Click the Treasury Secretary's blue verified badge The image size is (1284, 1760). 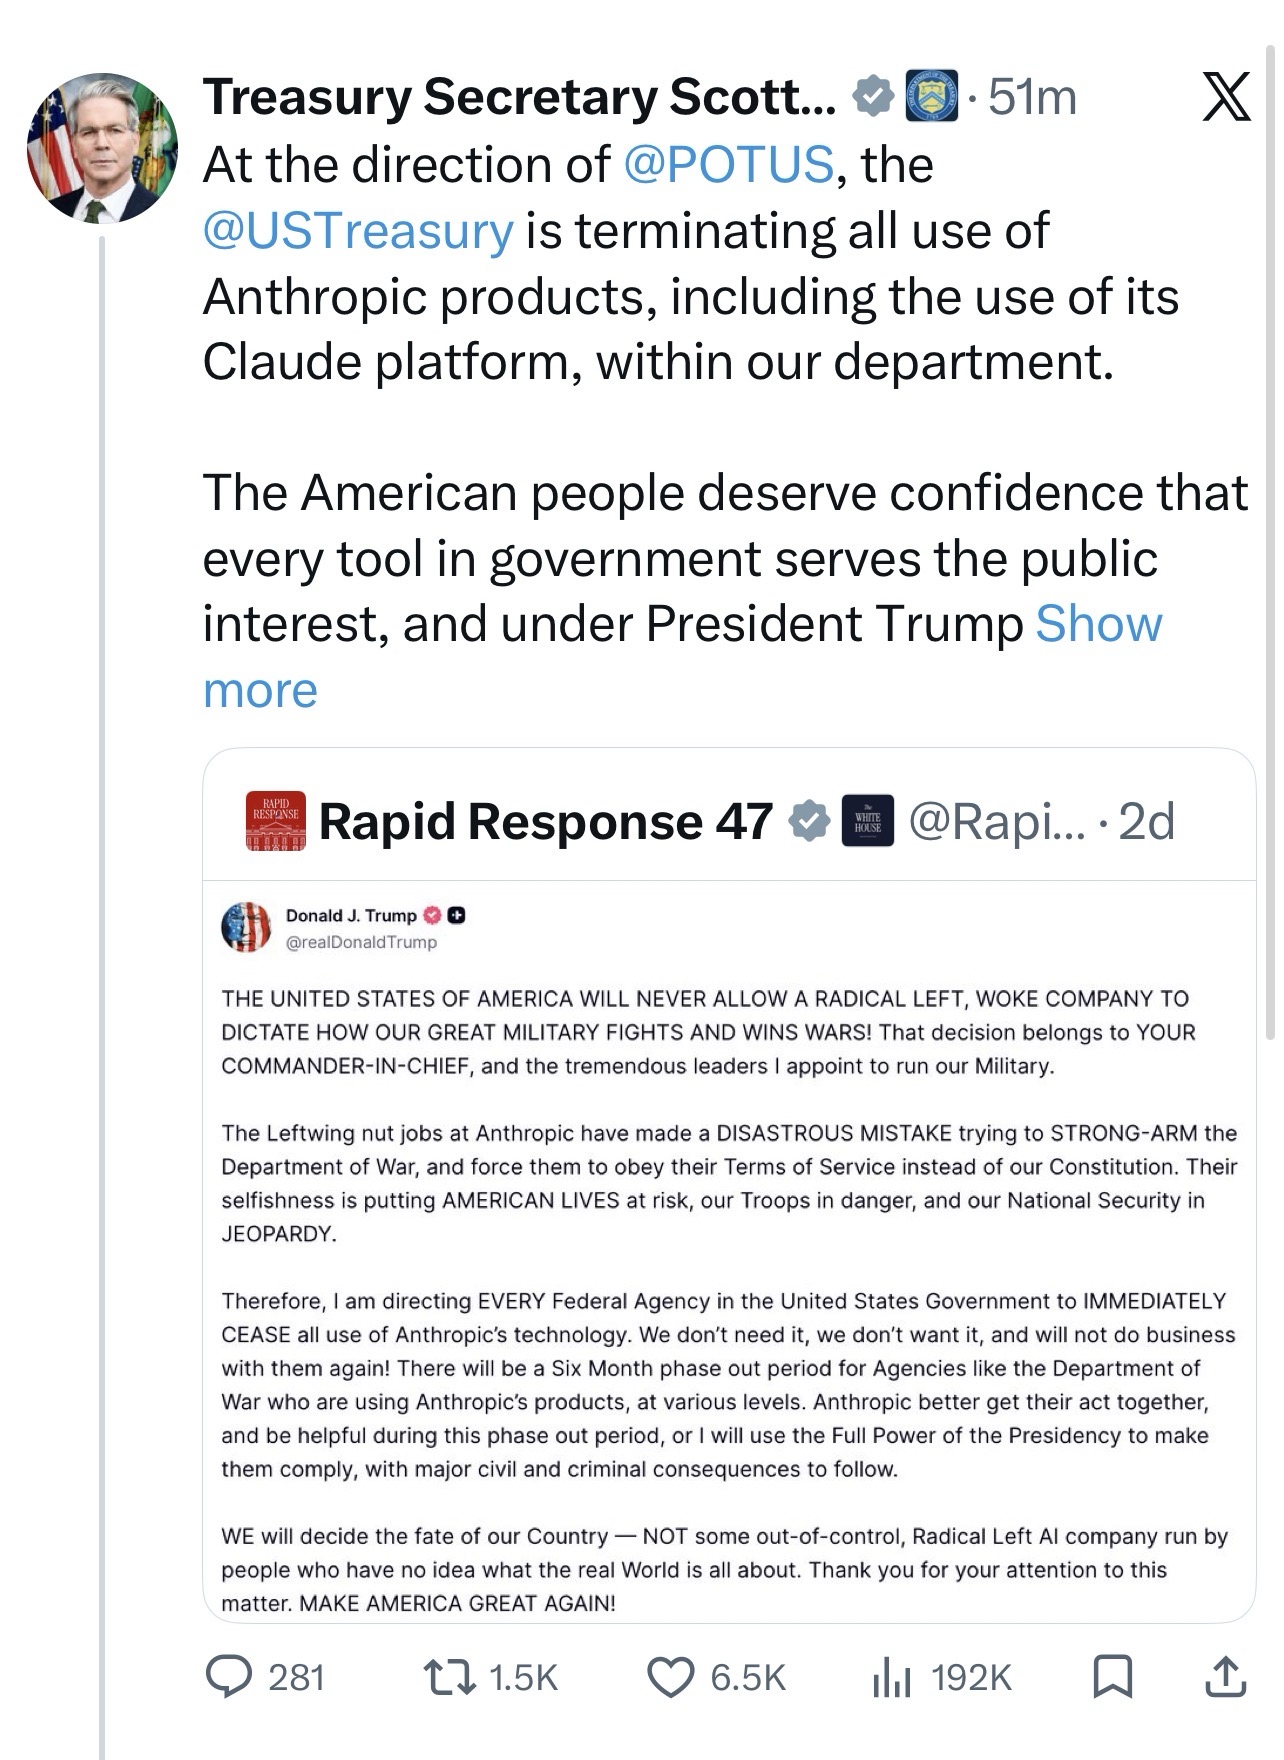coord(872,97)
